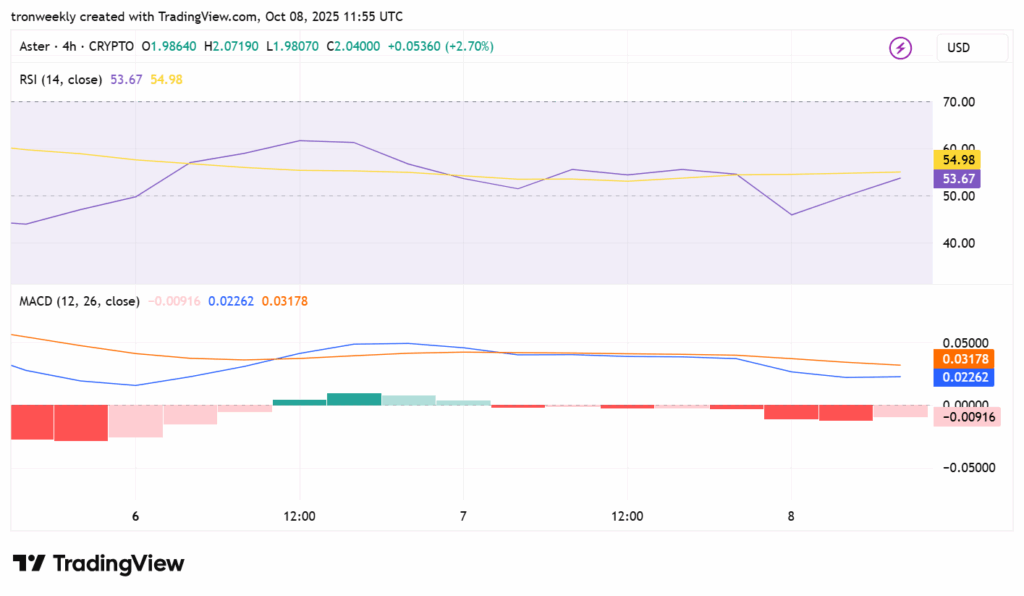Click the purple lightning bolt icon
This screenshot has height=596, width=1024.
[901, 47]
